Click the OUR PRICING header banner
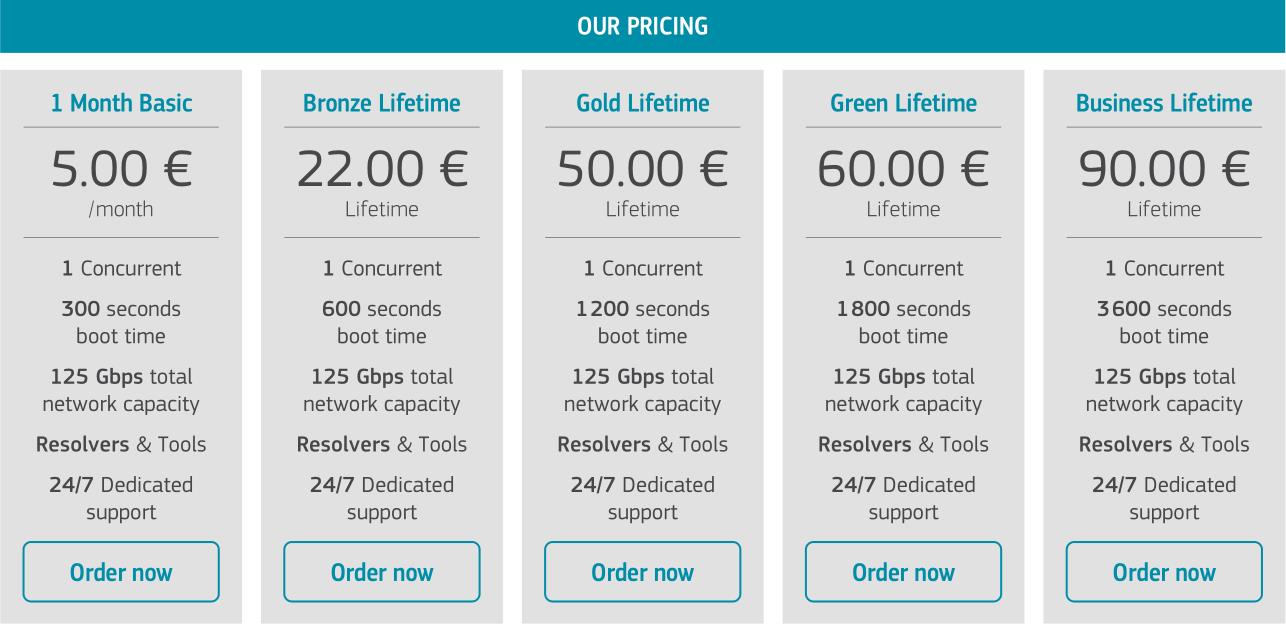Screen dimensions: 1286x624 [643, 26]
